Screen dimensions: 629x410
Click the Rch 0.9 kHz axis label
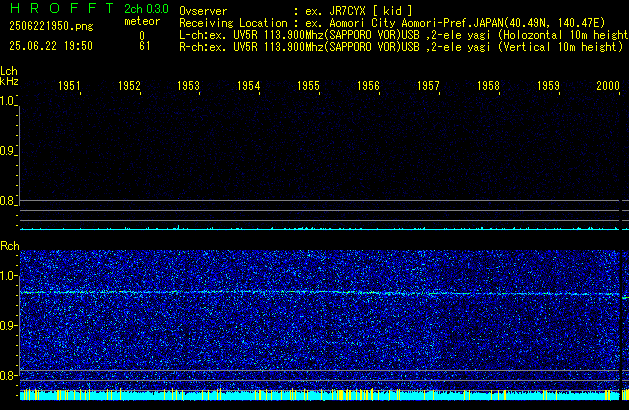8,325
